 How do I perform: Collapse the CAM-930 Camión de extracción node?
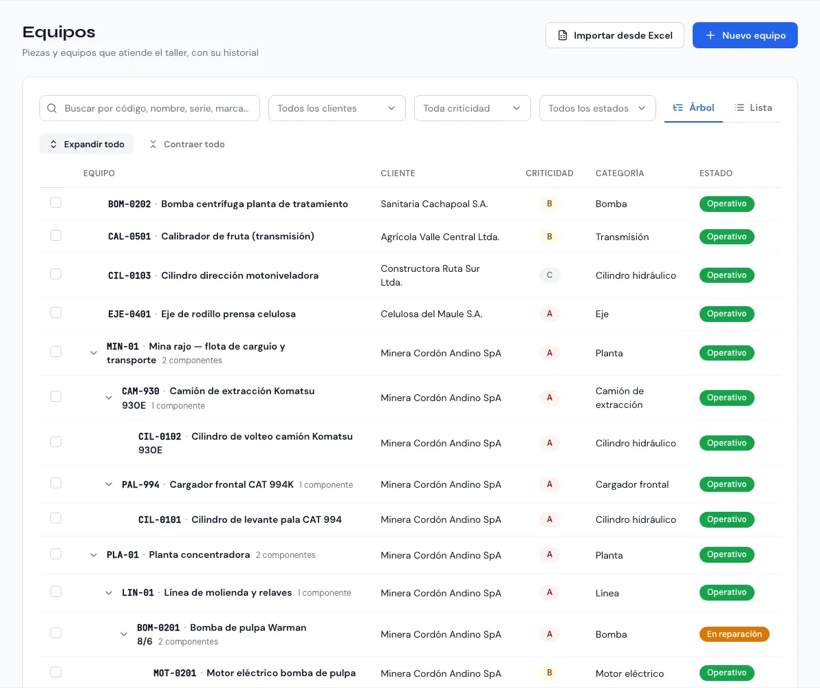point(109,397)
